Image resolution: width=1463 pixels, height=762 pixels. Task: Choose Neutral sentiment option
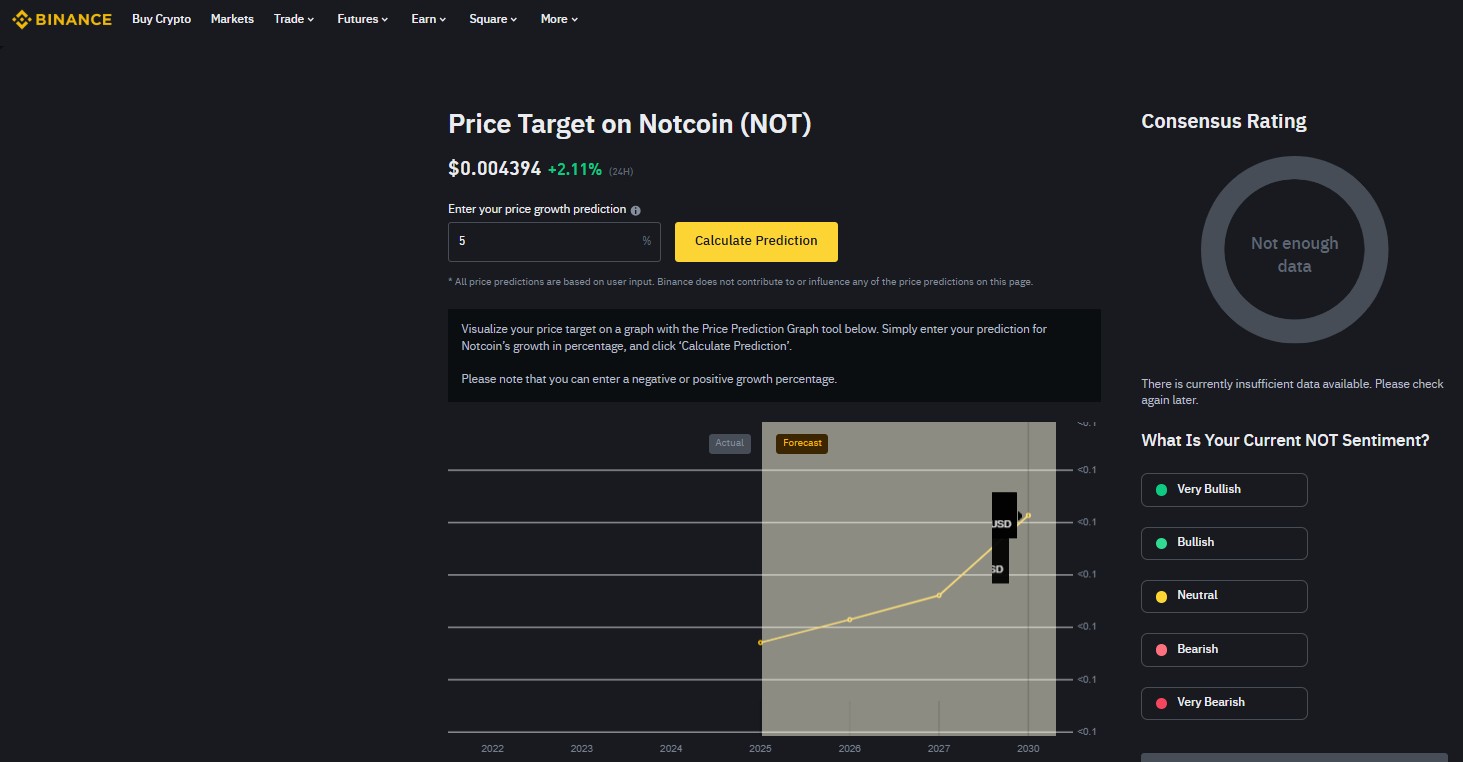click(1224, 596)
